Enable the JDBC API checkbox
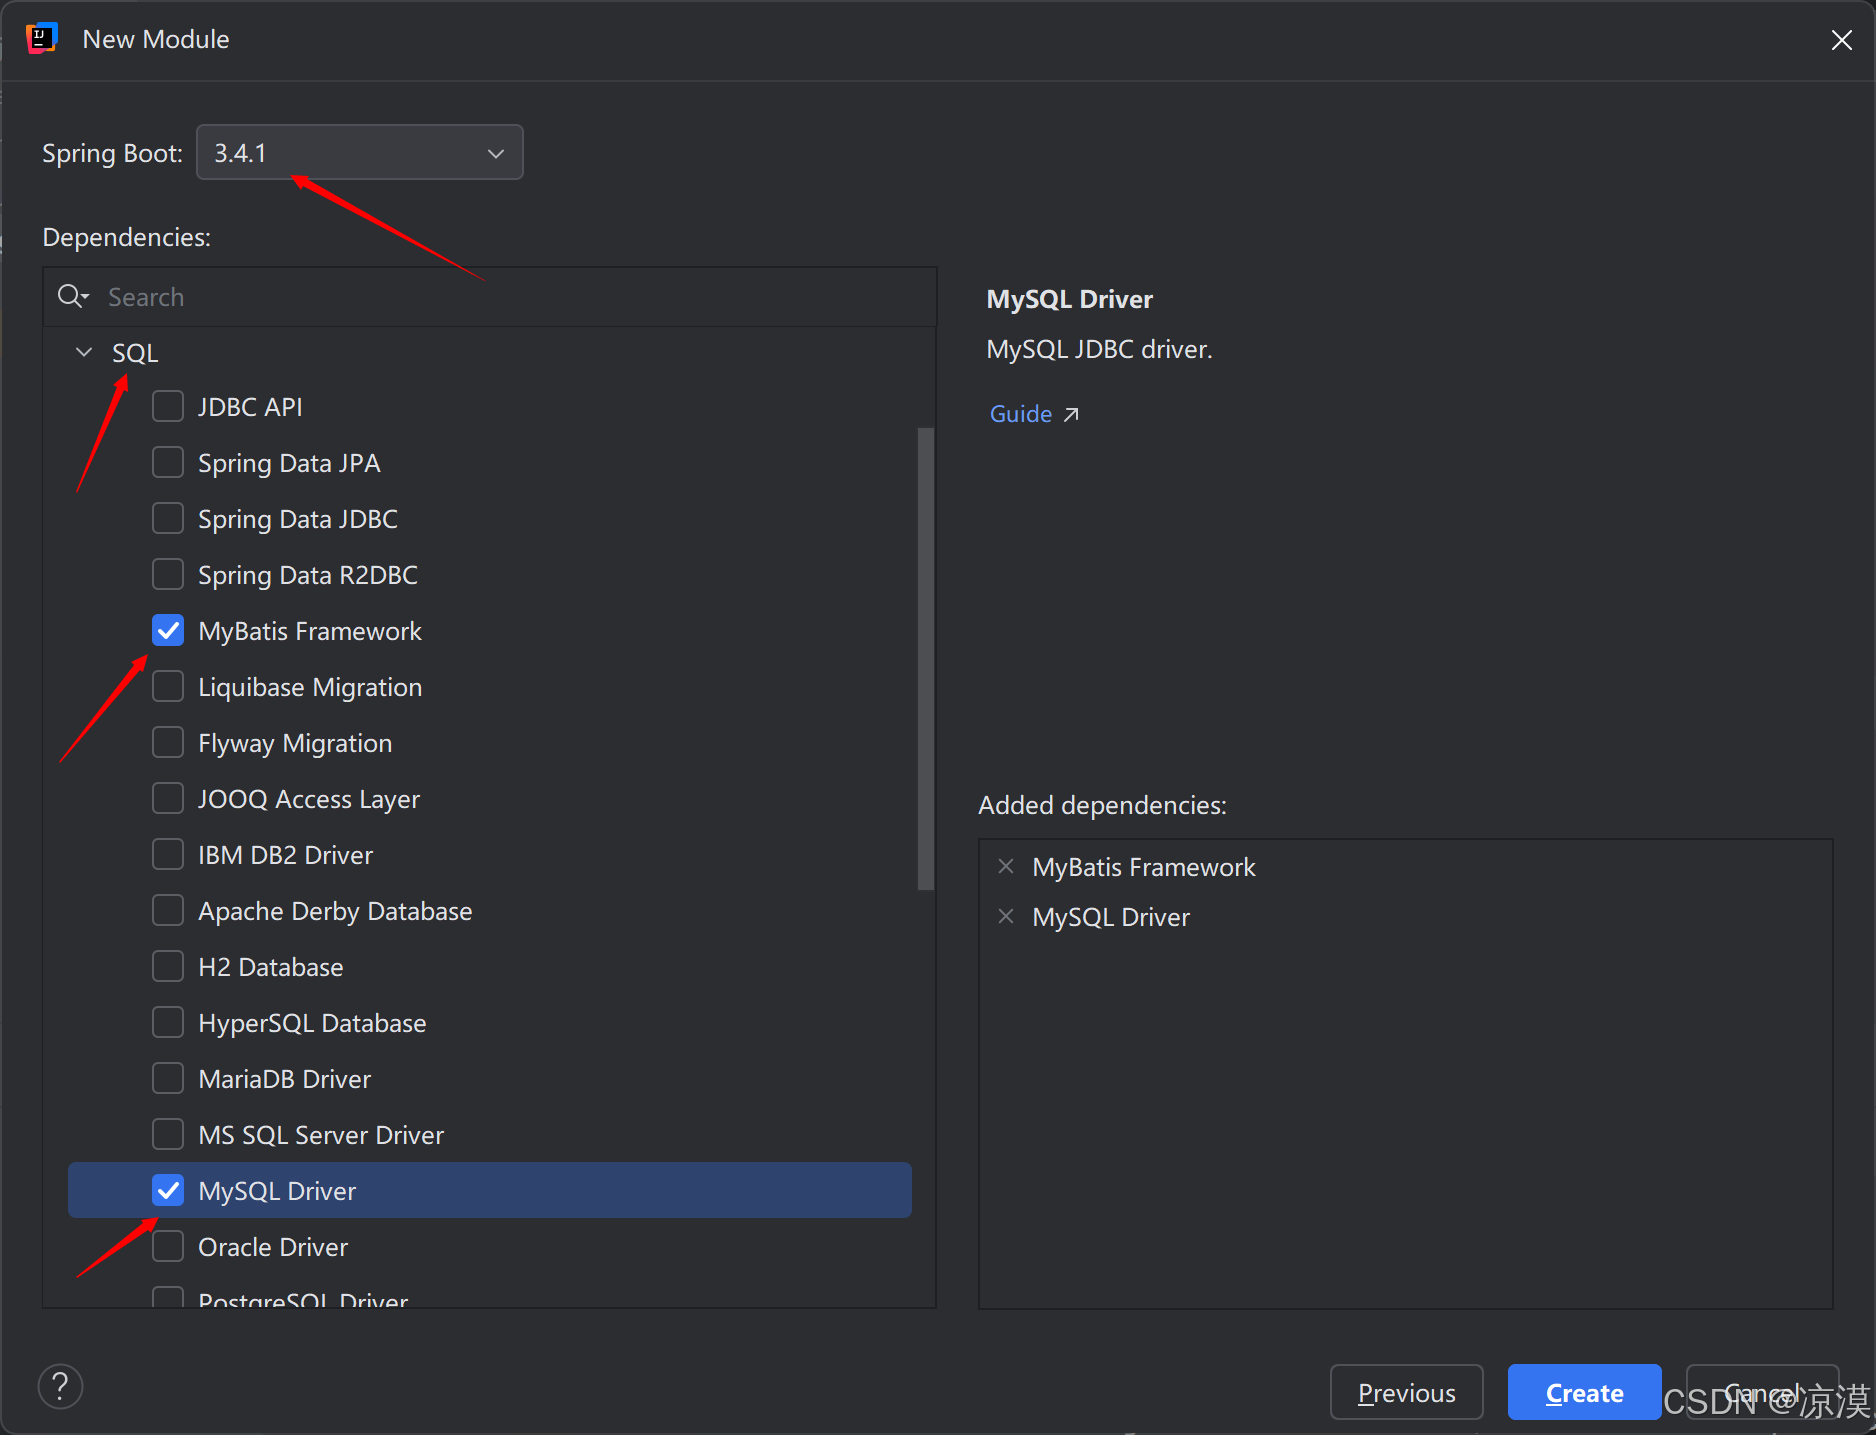 168,406
